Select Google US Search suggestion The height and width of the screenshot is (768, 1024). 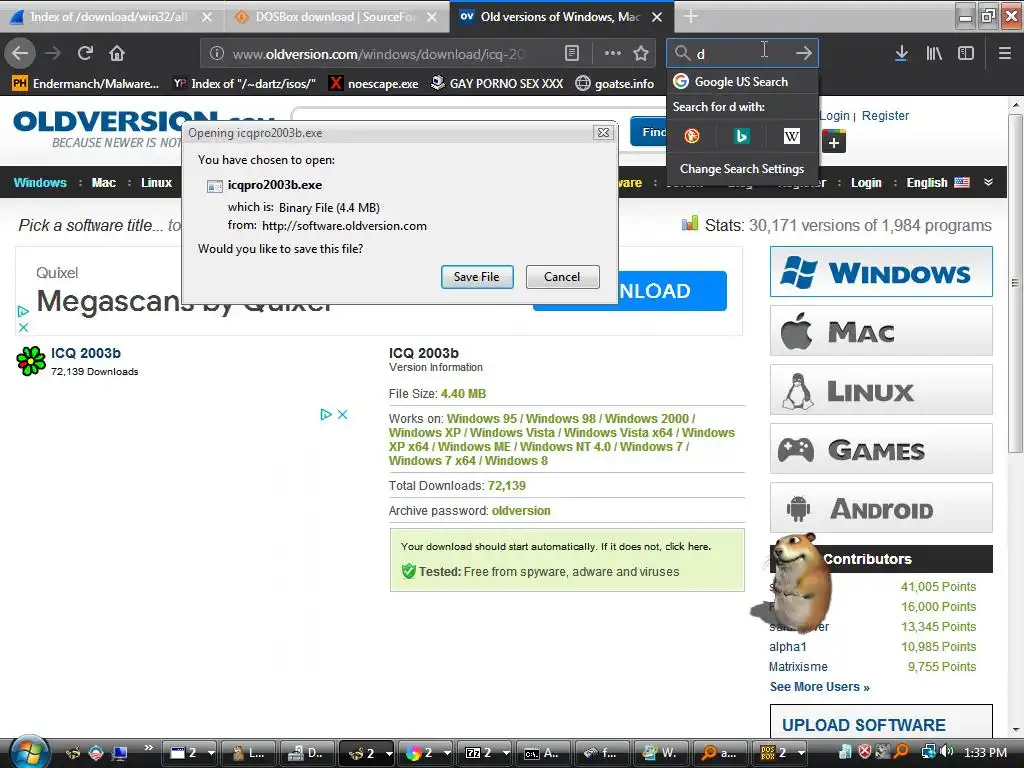[x=742, y=82]
